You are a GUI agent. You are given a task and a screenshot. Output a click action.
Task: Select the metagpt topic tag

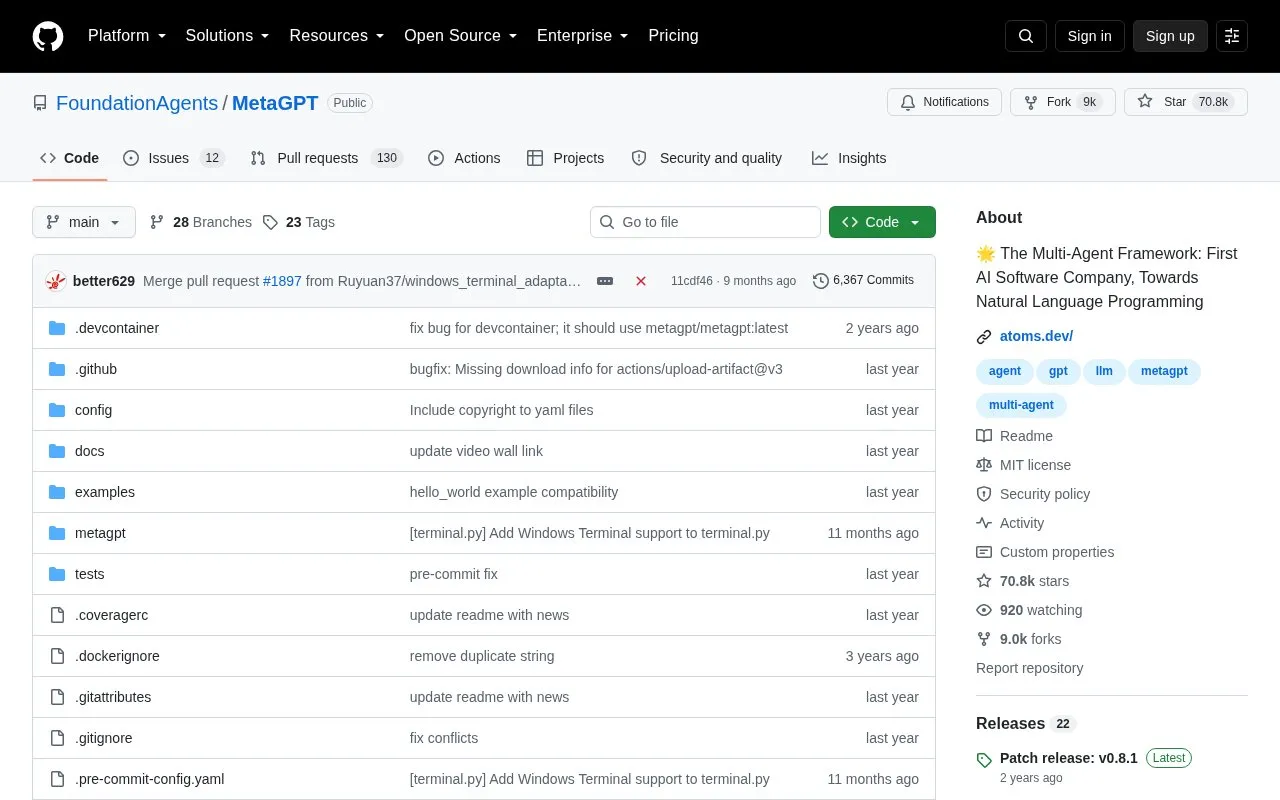click(x=1164, y=371)
